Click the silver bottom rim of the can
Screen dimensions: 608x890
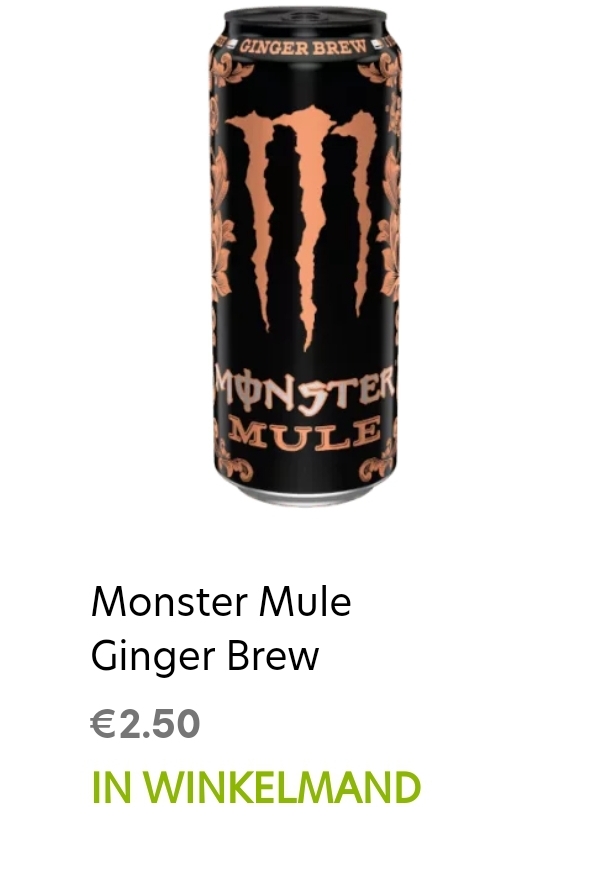tap(304, 494)
